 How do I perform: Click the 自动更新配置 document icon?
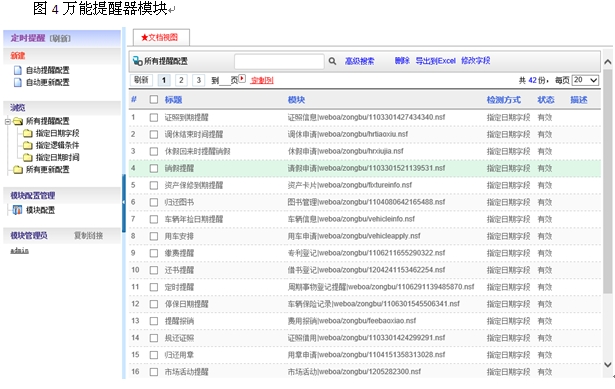coord(18,82)
